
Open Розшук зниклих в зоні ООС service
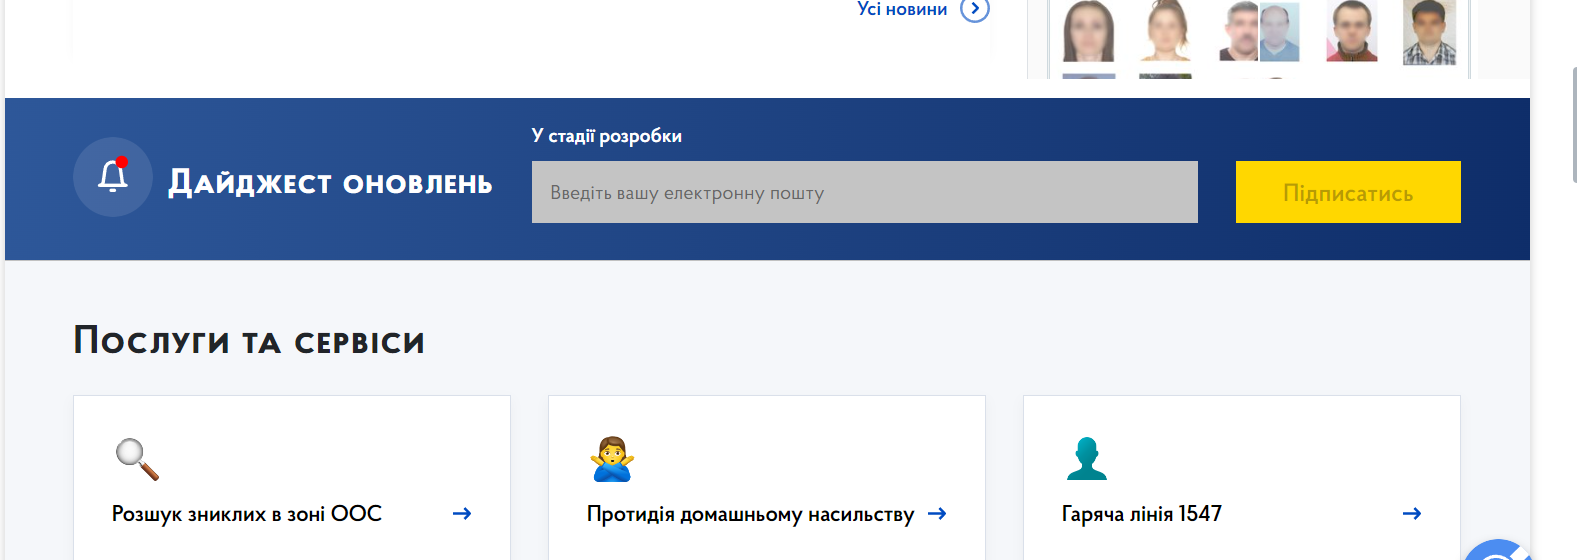pyautogui.click(x=247, y=514)
